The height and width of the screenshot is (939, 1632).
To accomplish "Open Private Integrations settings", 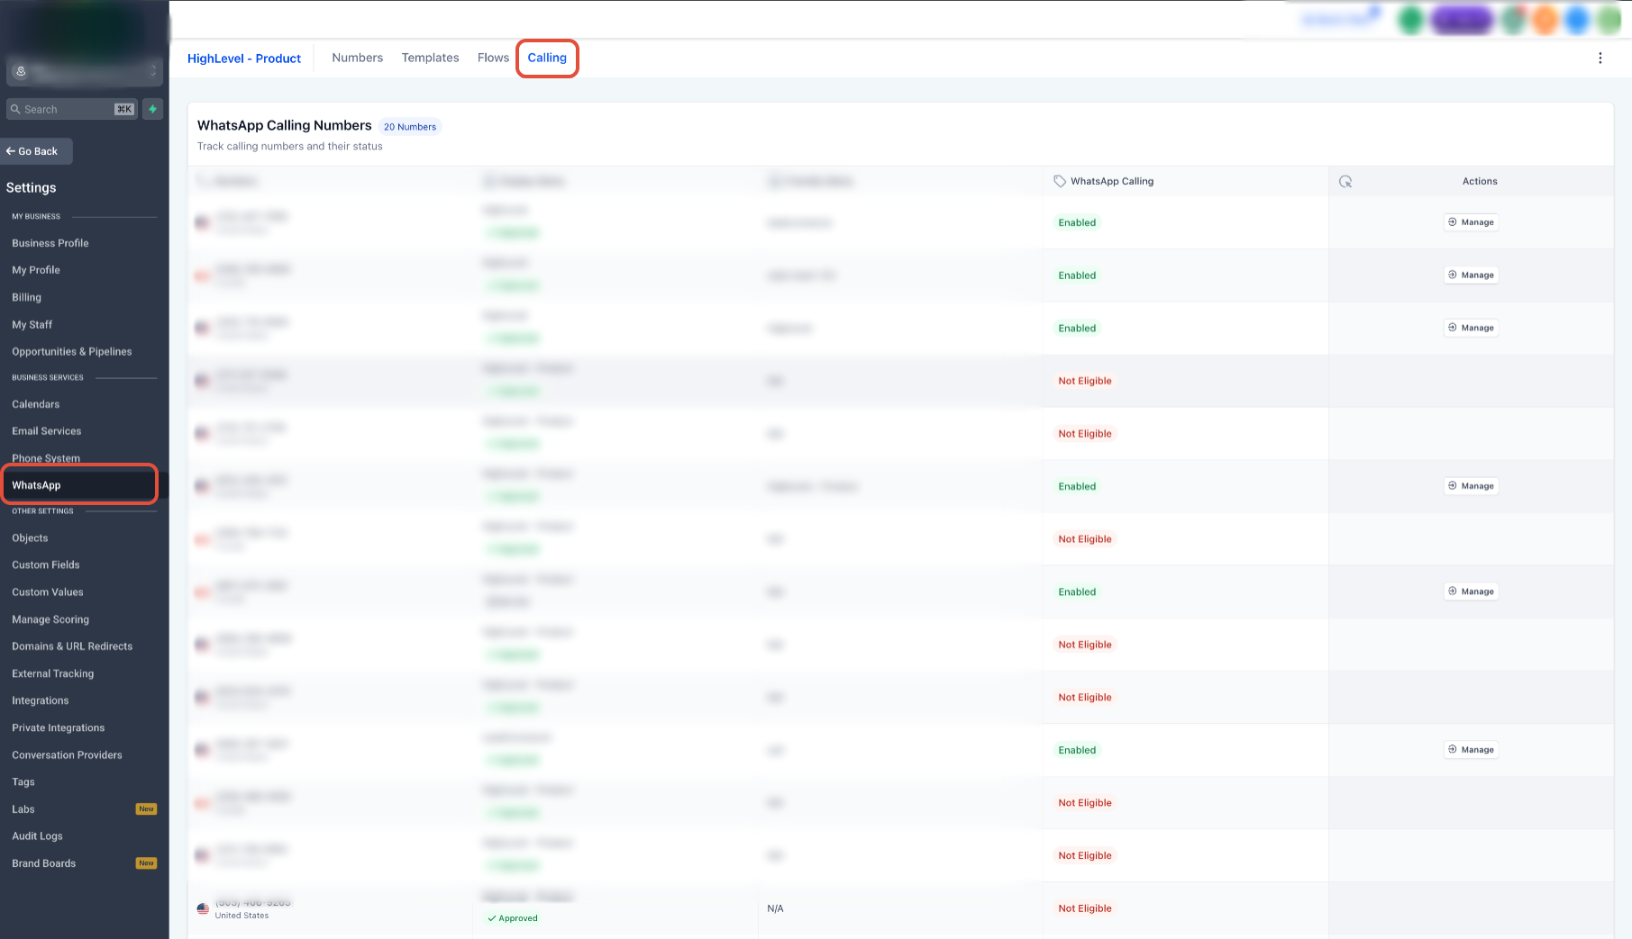I will (58, 728).
